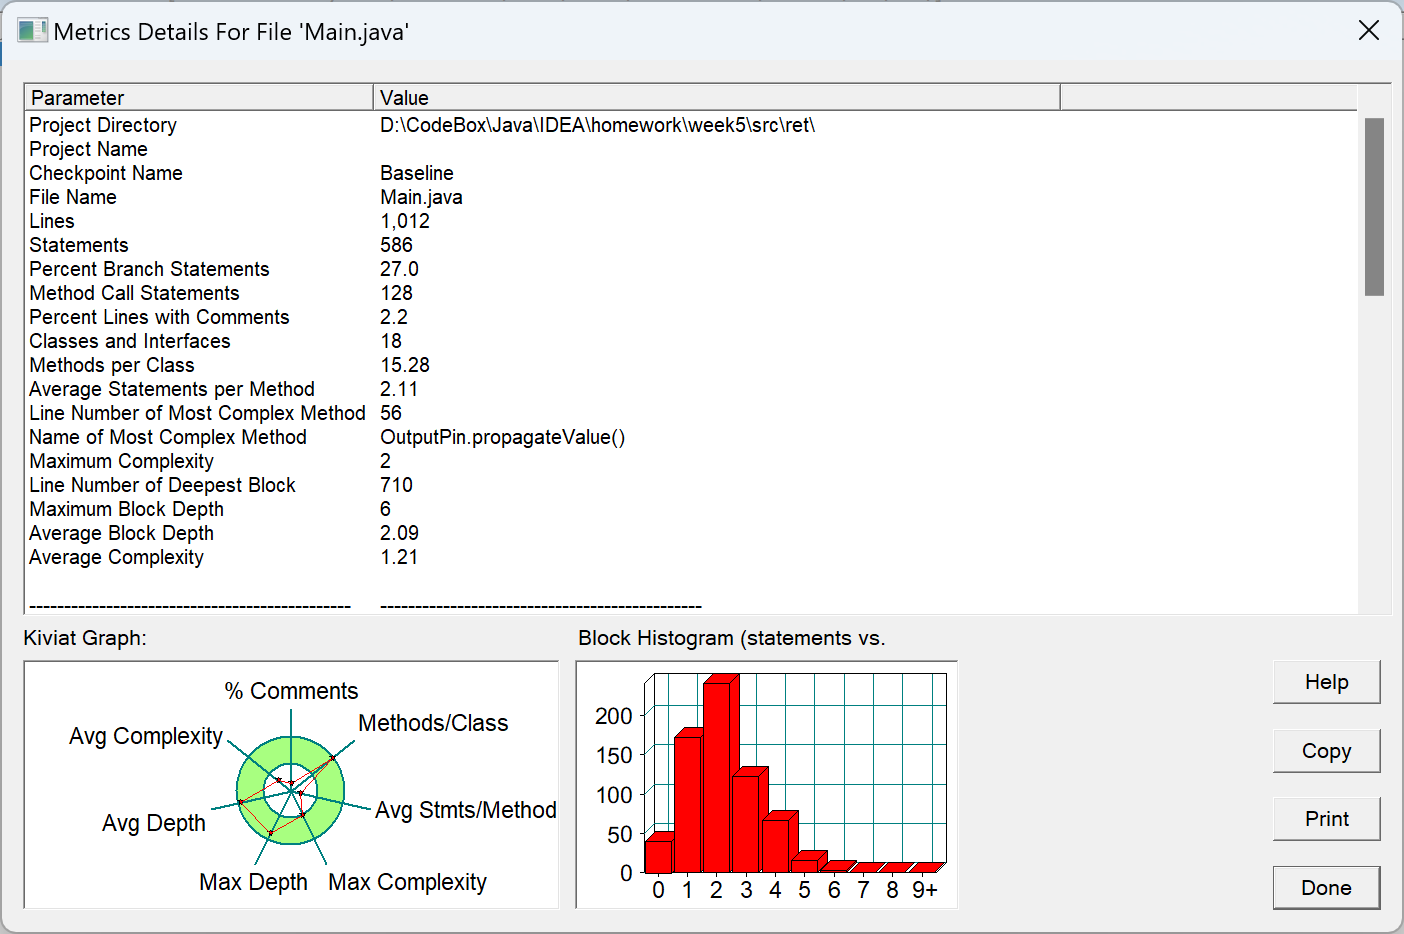Click the Main.java file name value
This screenshot has width=1404, height=934.
click(421, 197)
